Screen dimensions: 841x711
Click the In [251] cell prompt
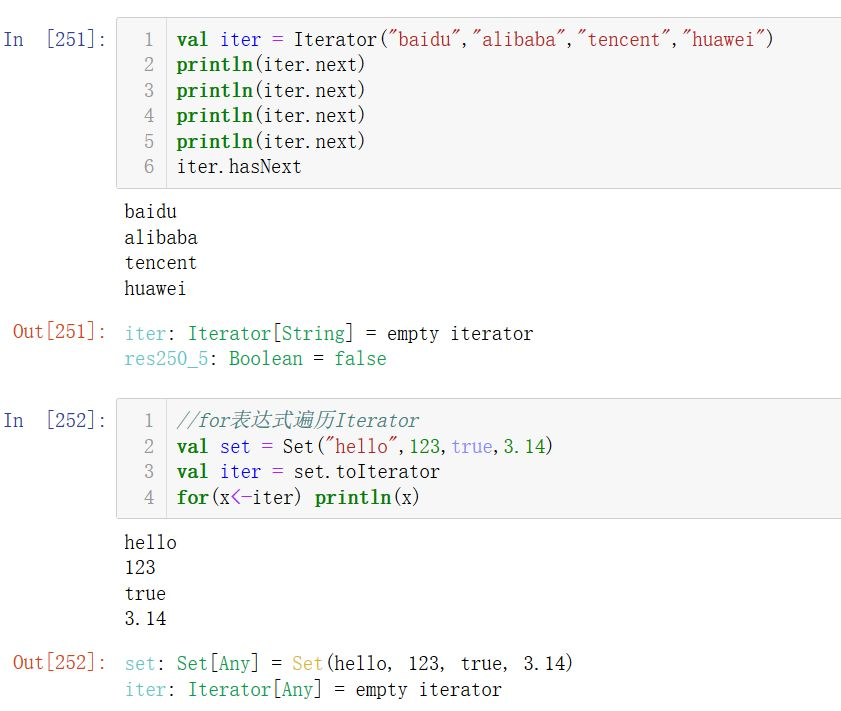pyautogui.click(x=54, y=40)
